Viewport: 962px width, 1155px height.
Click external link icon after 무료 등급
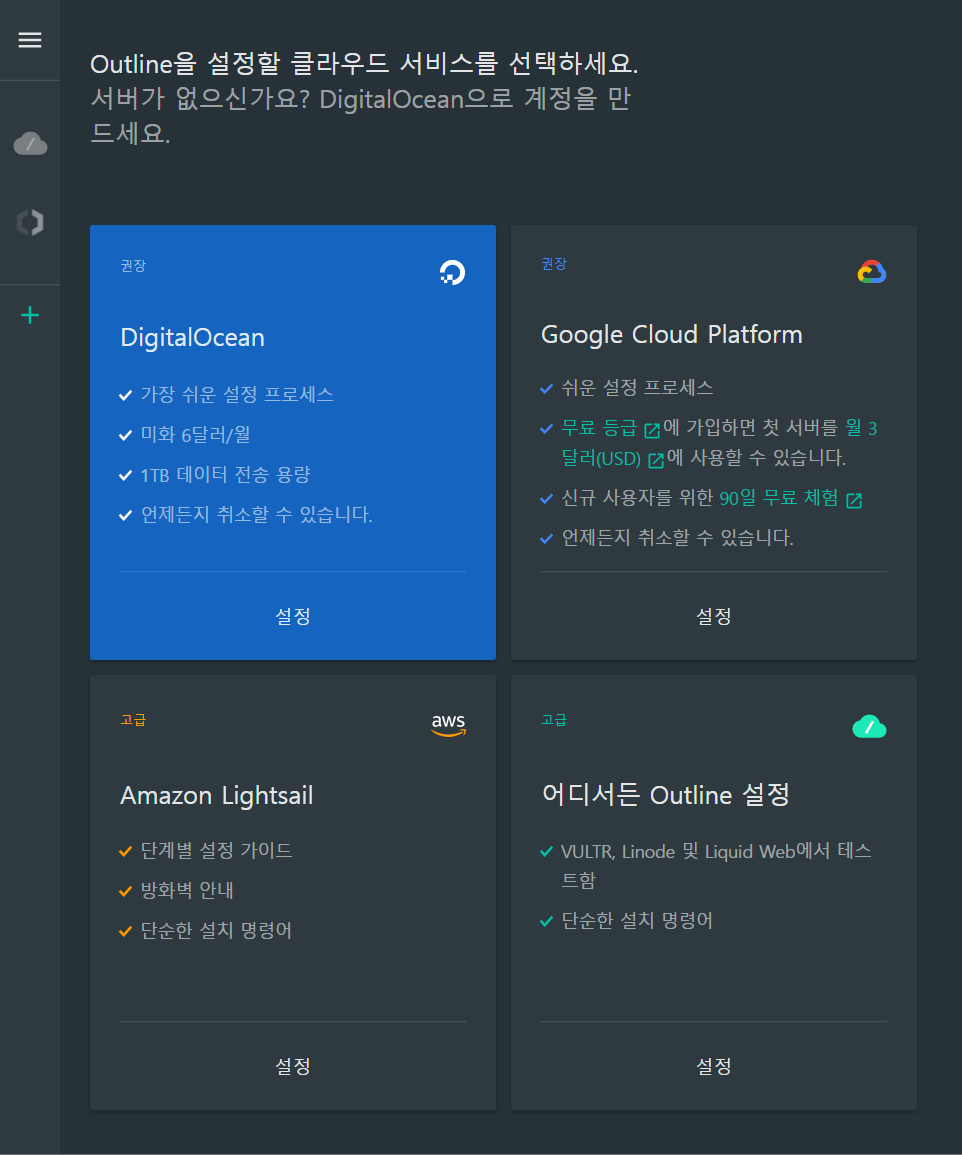point(652,429)
